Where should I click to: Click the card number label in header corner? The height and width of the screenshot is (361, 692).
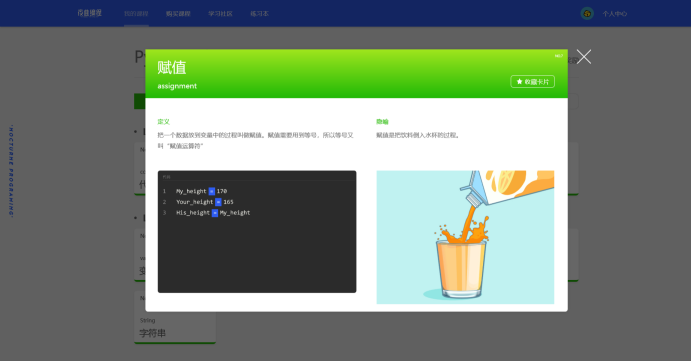[559, 56]
